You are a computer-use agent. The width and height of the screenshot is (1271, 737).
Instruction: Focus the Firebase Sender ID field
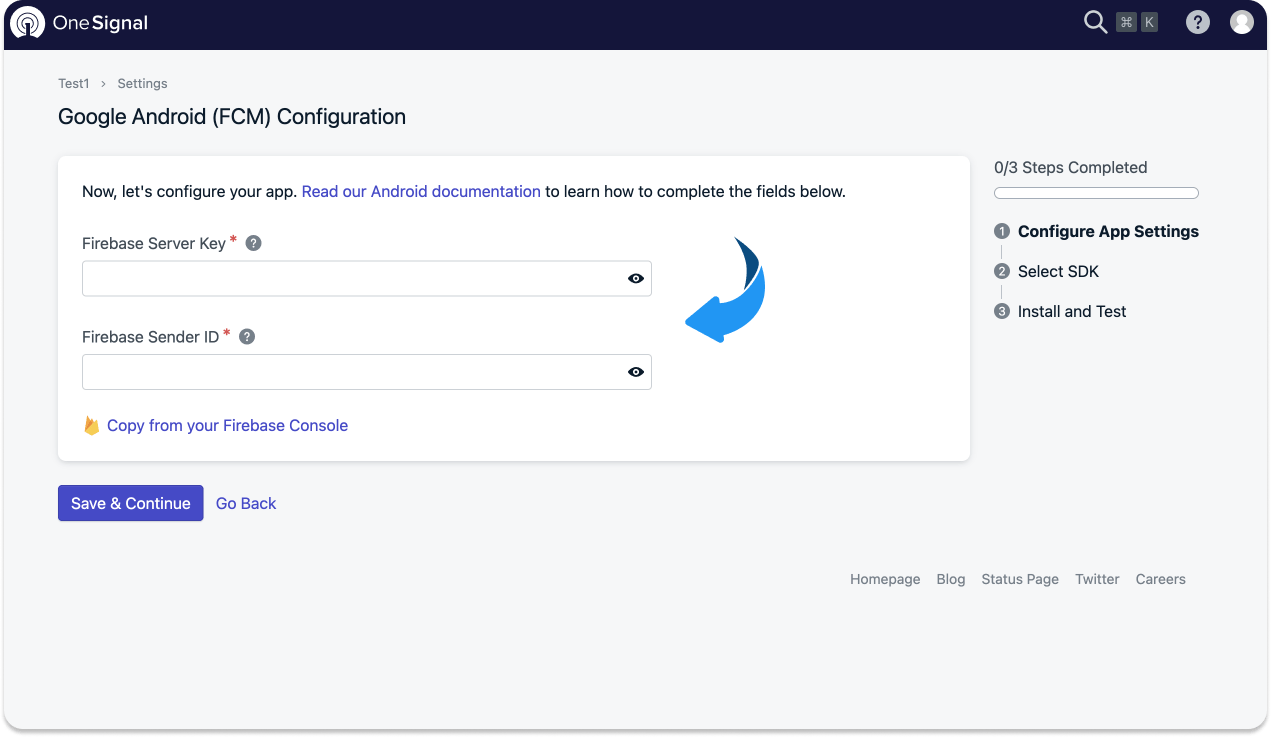(x=367, y=372)
